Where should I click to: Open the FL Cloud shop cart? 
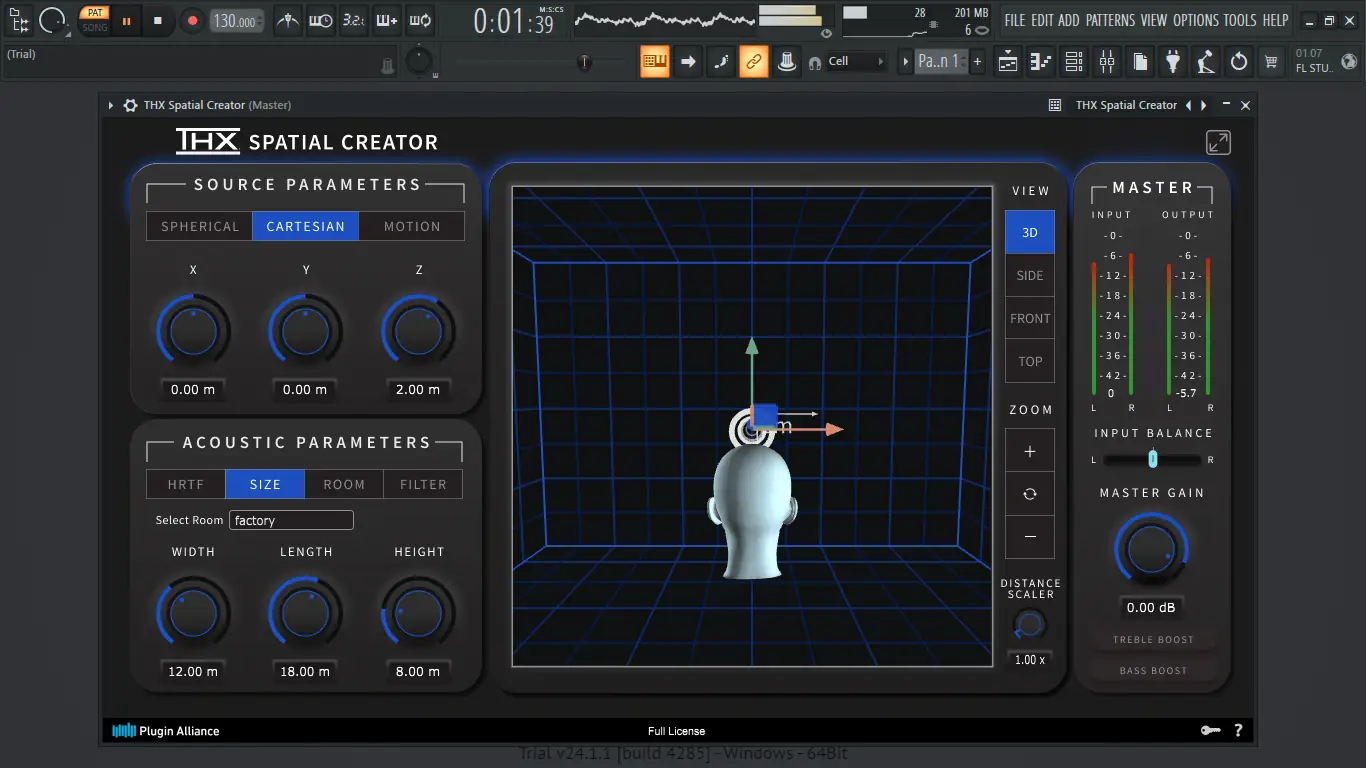click(1271, 62)
